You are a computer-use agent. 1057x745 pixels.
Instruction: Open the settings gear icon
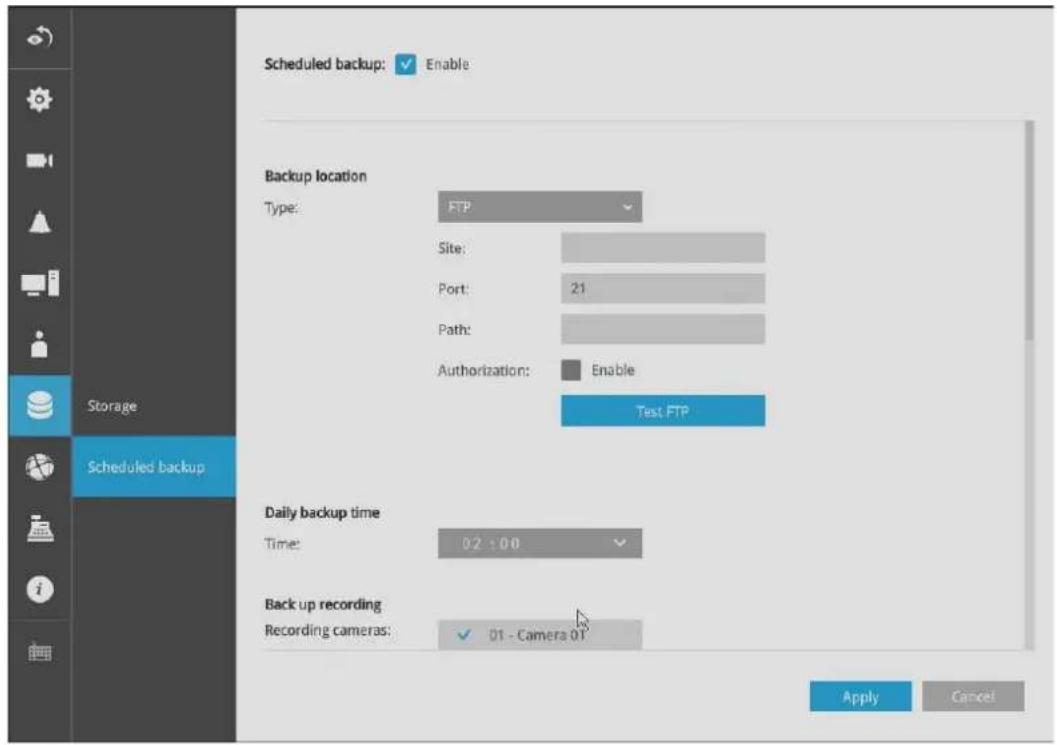(x=40, y=99)
